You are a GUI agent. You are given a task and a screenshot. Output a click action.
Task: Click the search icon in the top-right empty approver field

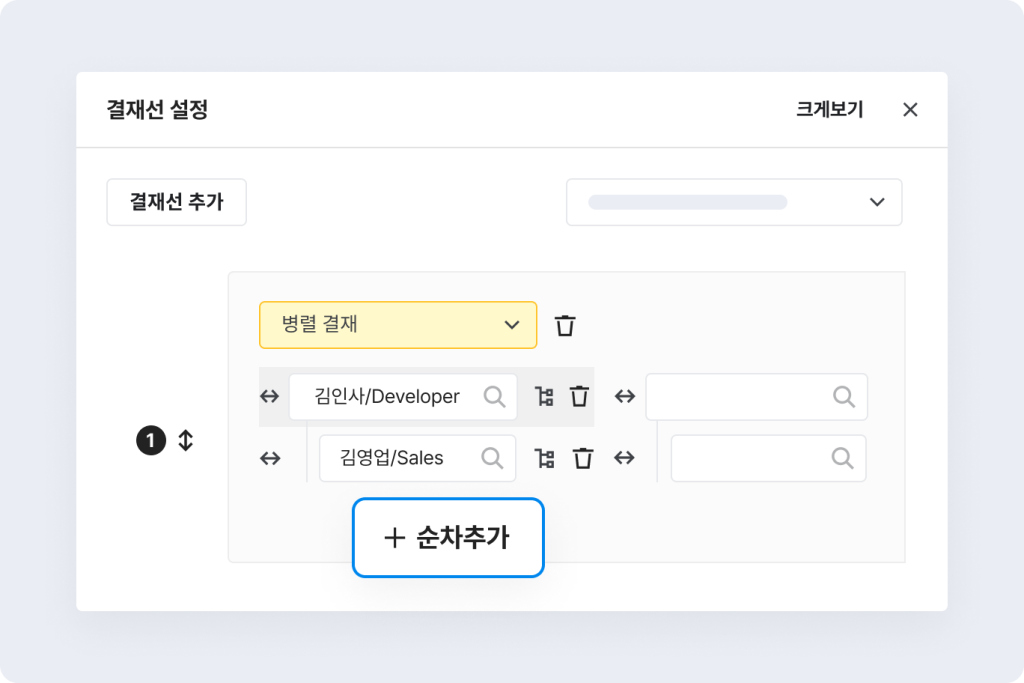[x=844, y=397]
